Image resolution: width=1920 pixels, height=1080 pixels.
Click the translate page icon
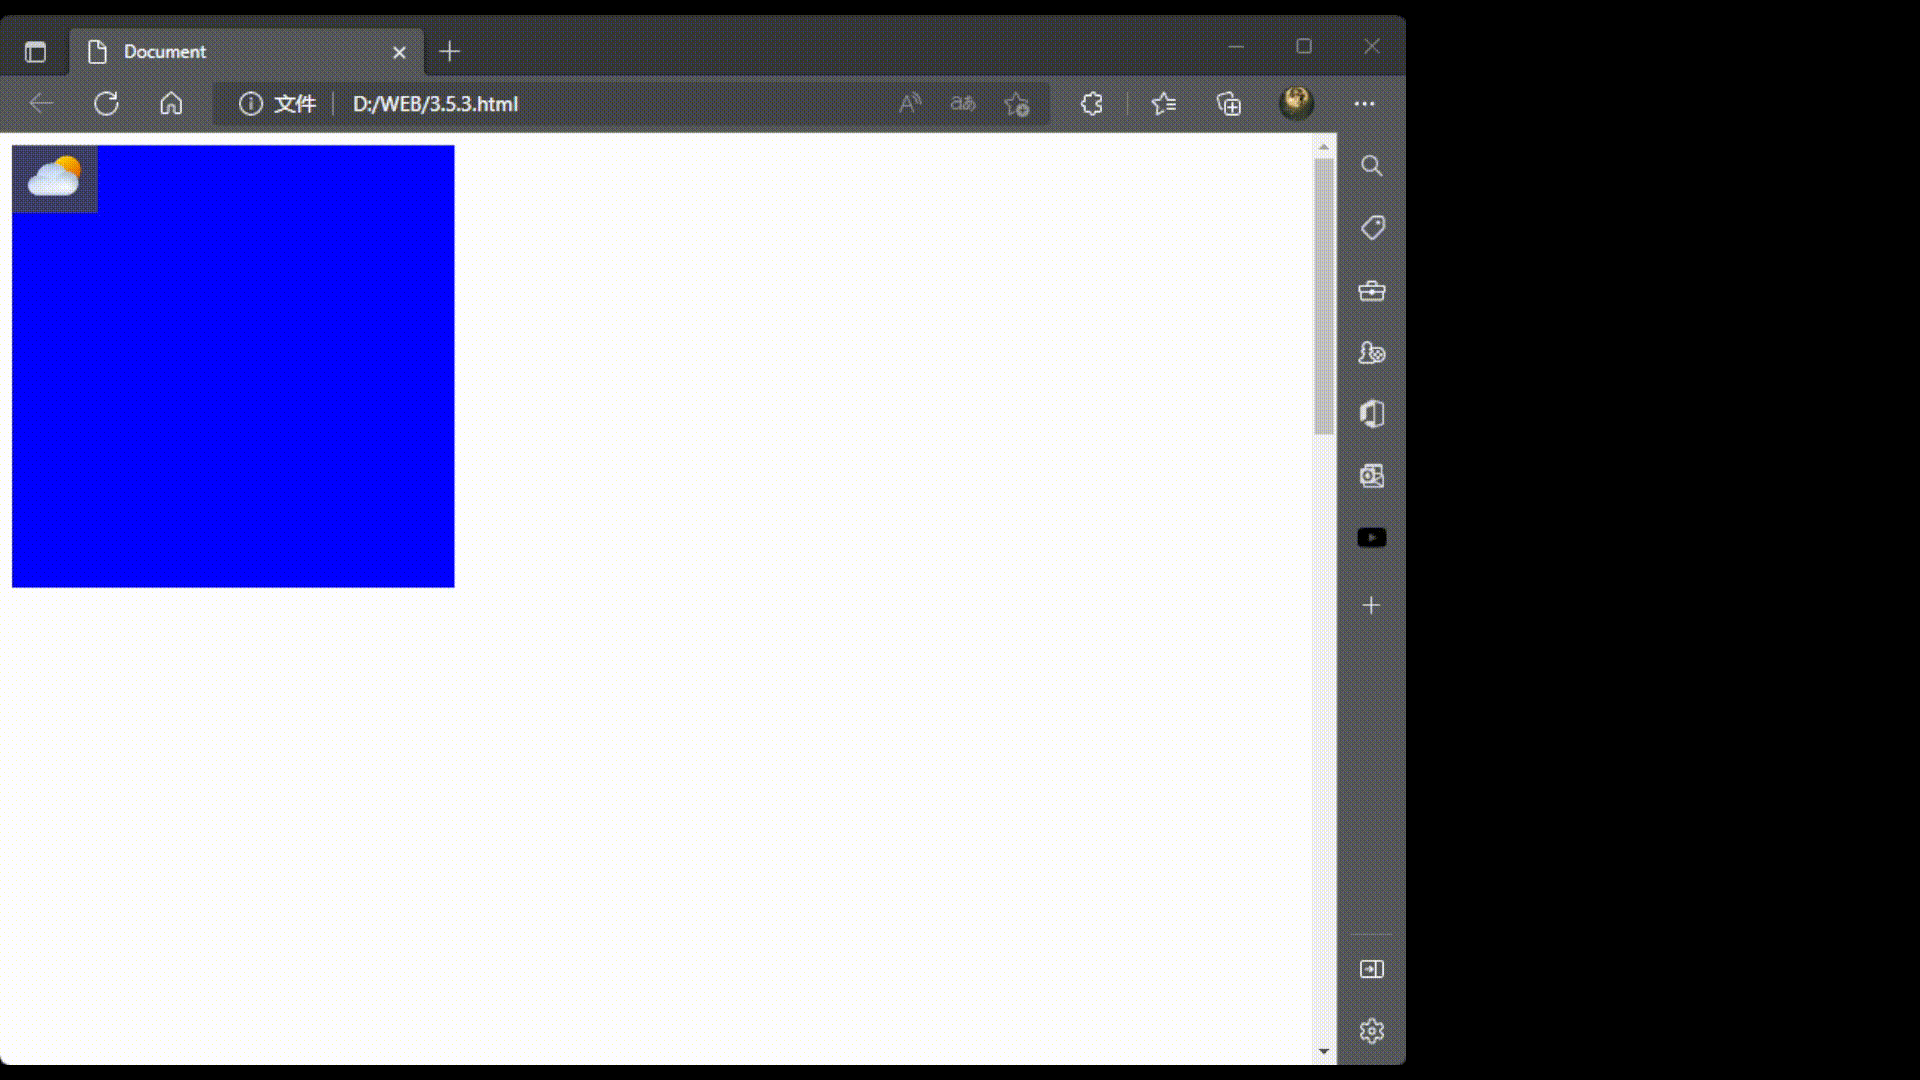[962, 103]
